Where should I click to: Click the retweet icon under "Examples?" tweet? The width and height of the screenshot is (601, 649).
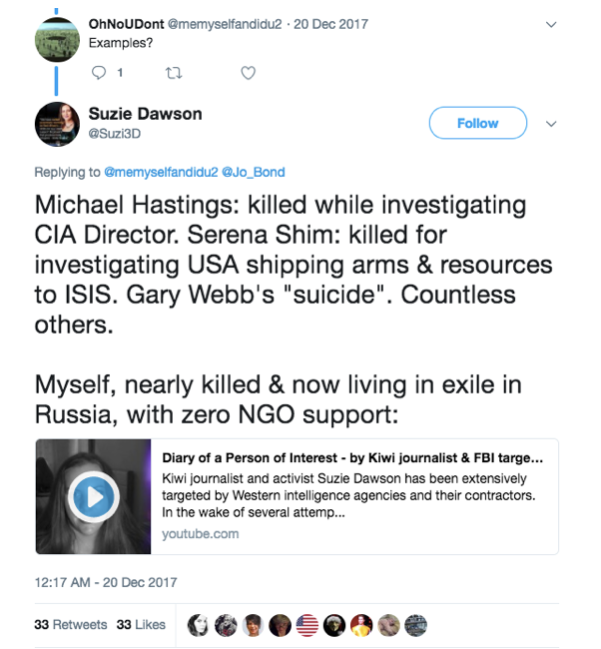173,72
